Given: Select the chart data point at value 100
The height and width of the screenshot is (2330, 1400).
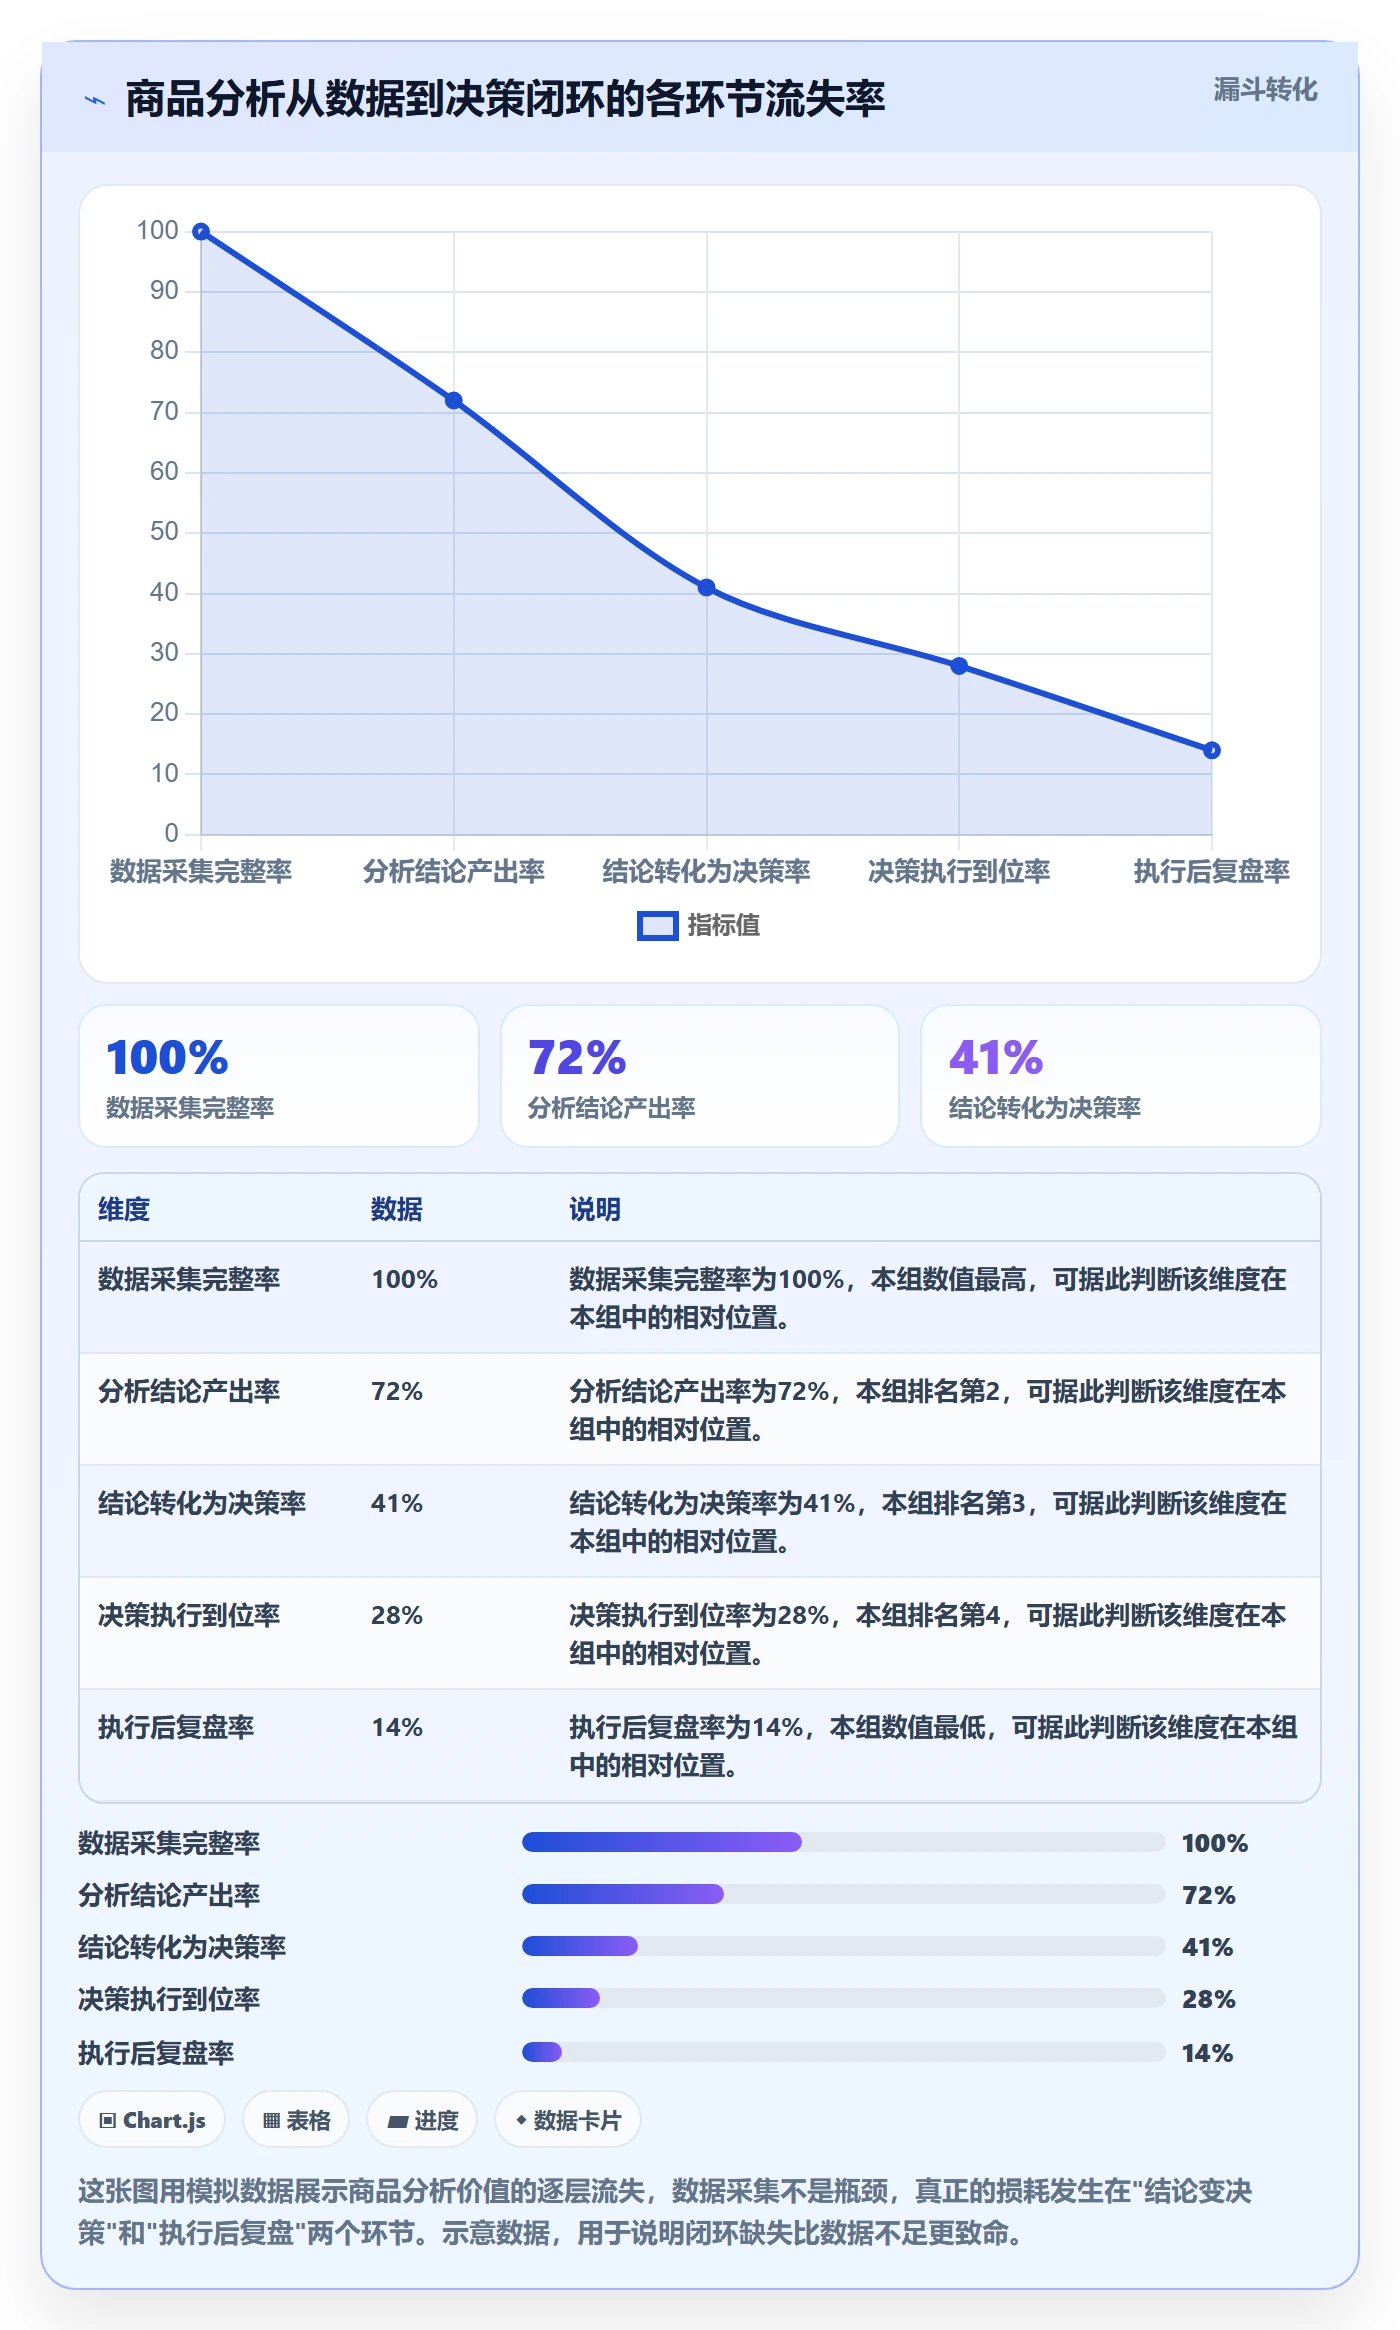Looking at the screenshot, I should pyautogui.click(x=201, y=232).
